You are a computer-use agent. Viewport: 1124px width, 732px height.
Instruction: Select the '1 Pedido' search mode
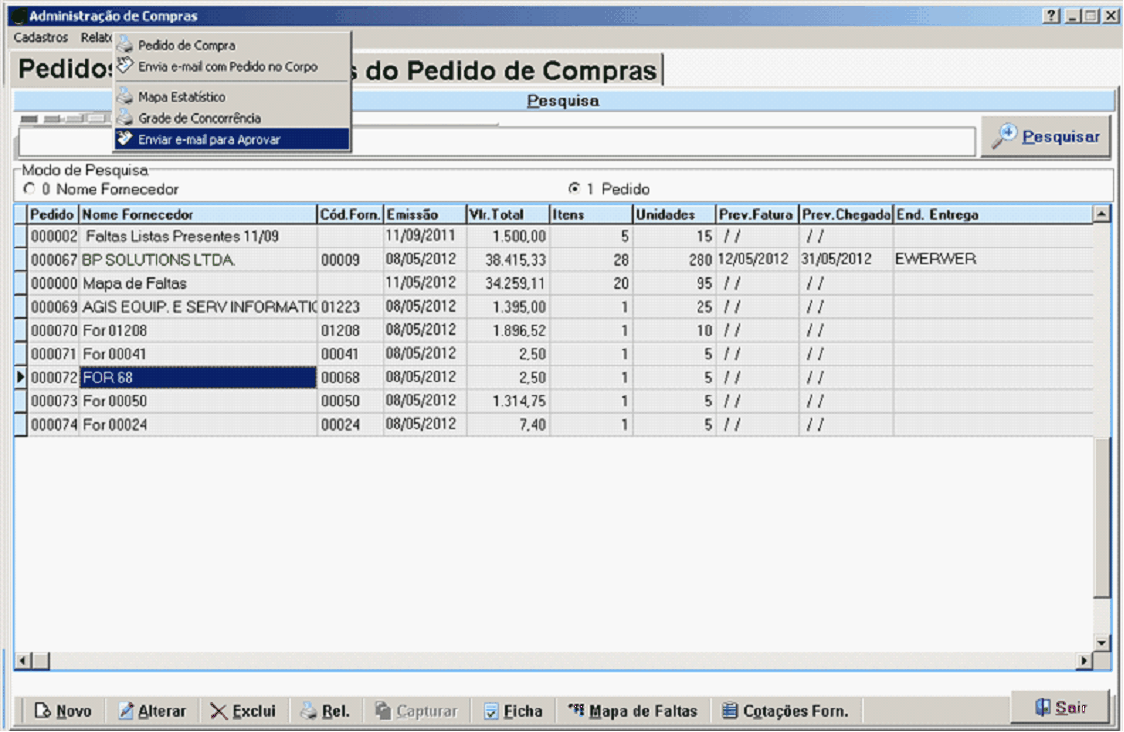pos(574,189)
